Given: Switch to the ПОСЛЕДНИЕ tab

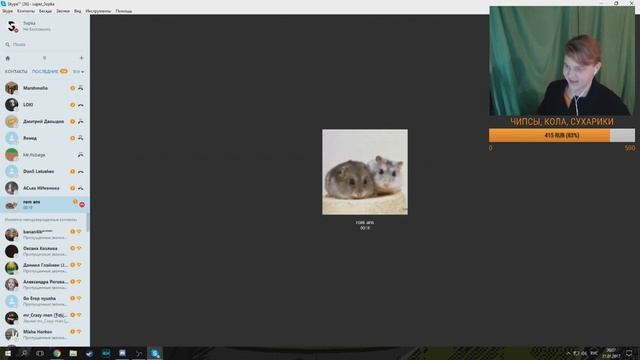Looking at the screenshot, I should (45, 71).
